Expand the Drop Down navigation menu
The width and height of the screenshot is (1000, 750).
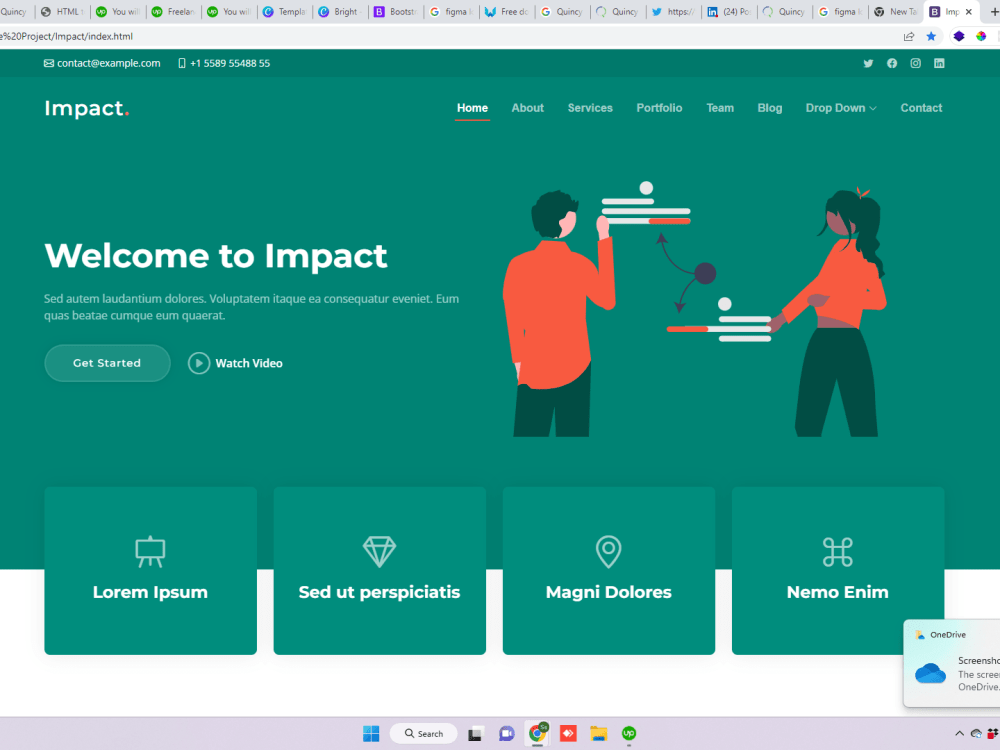click(840, 108)
